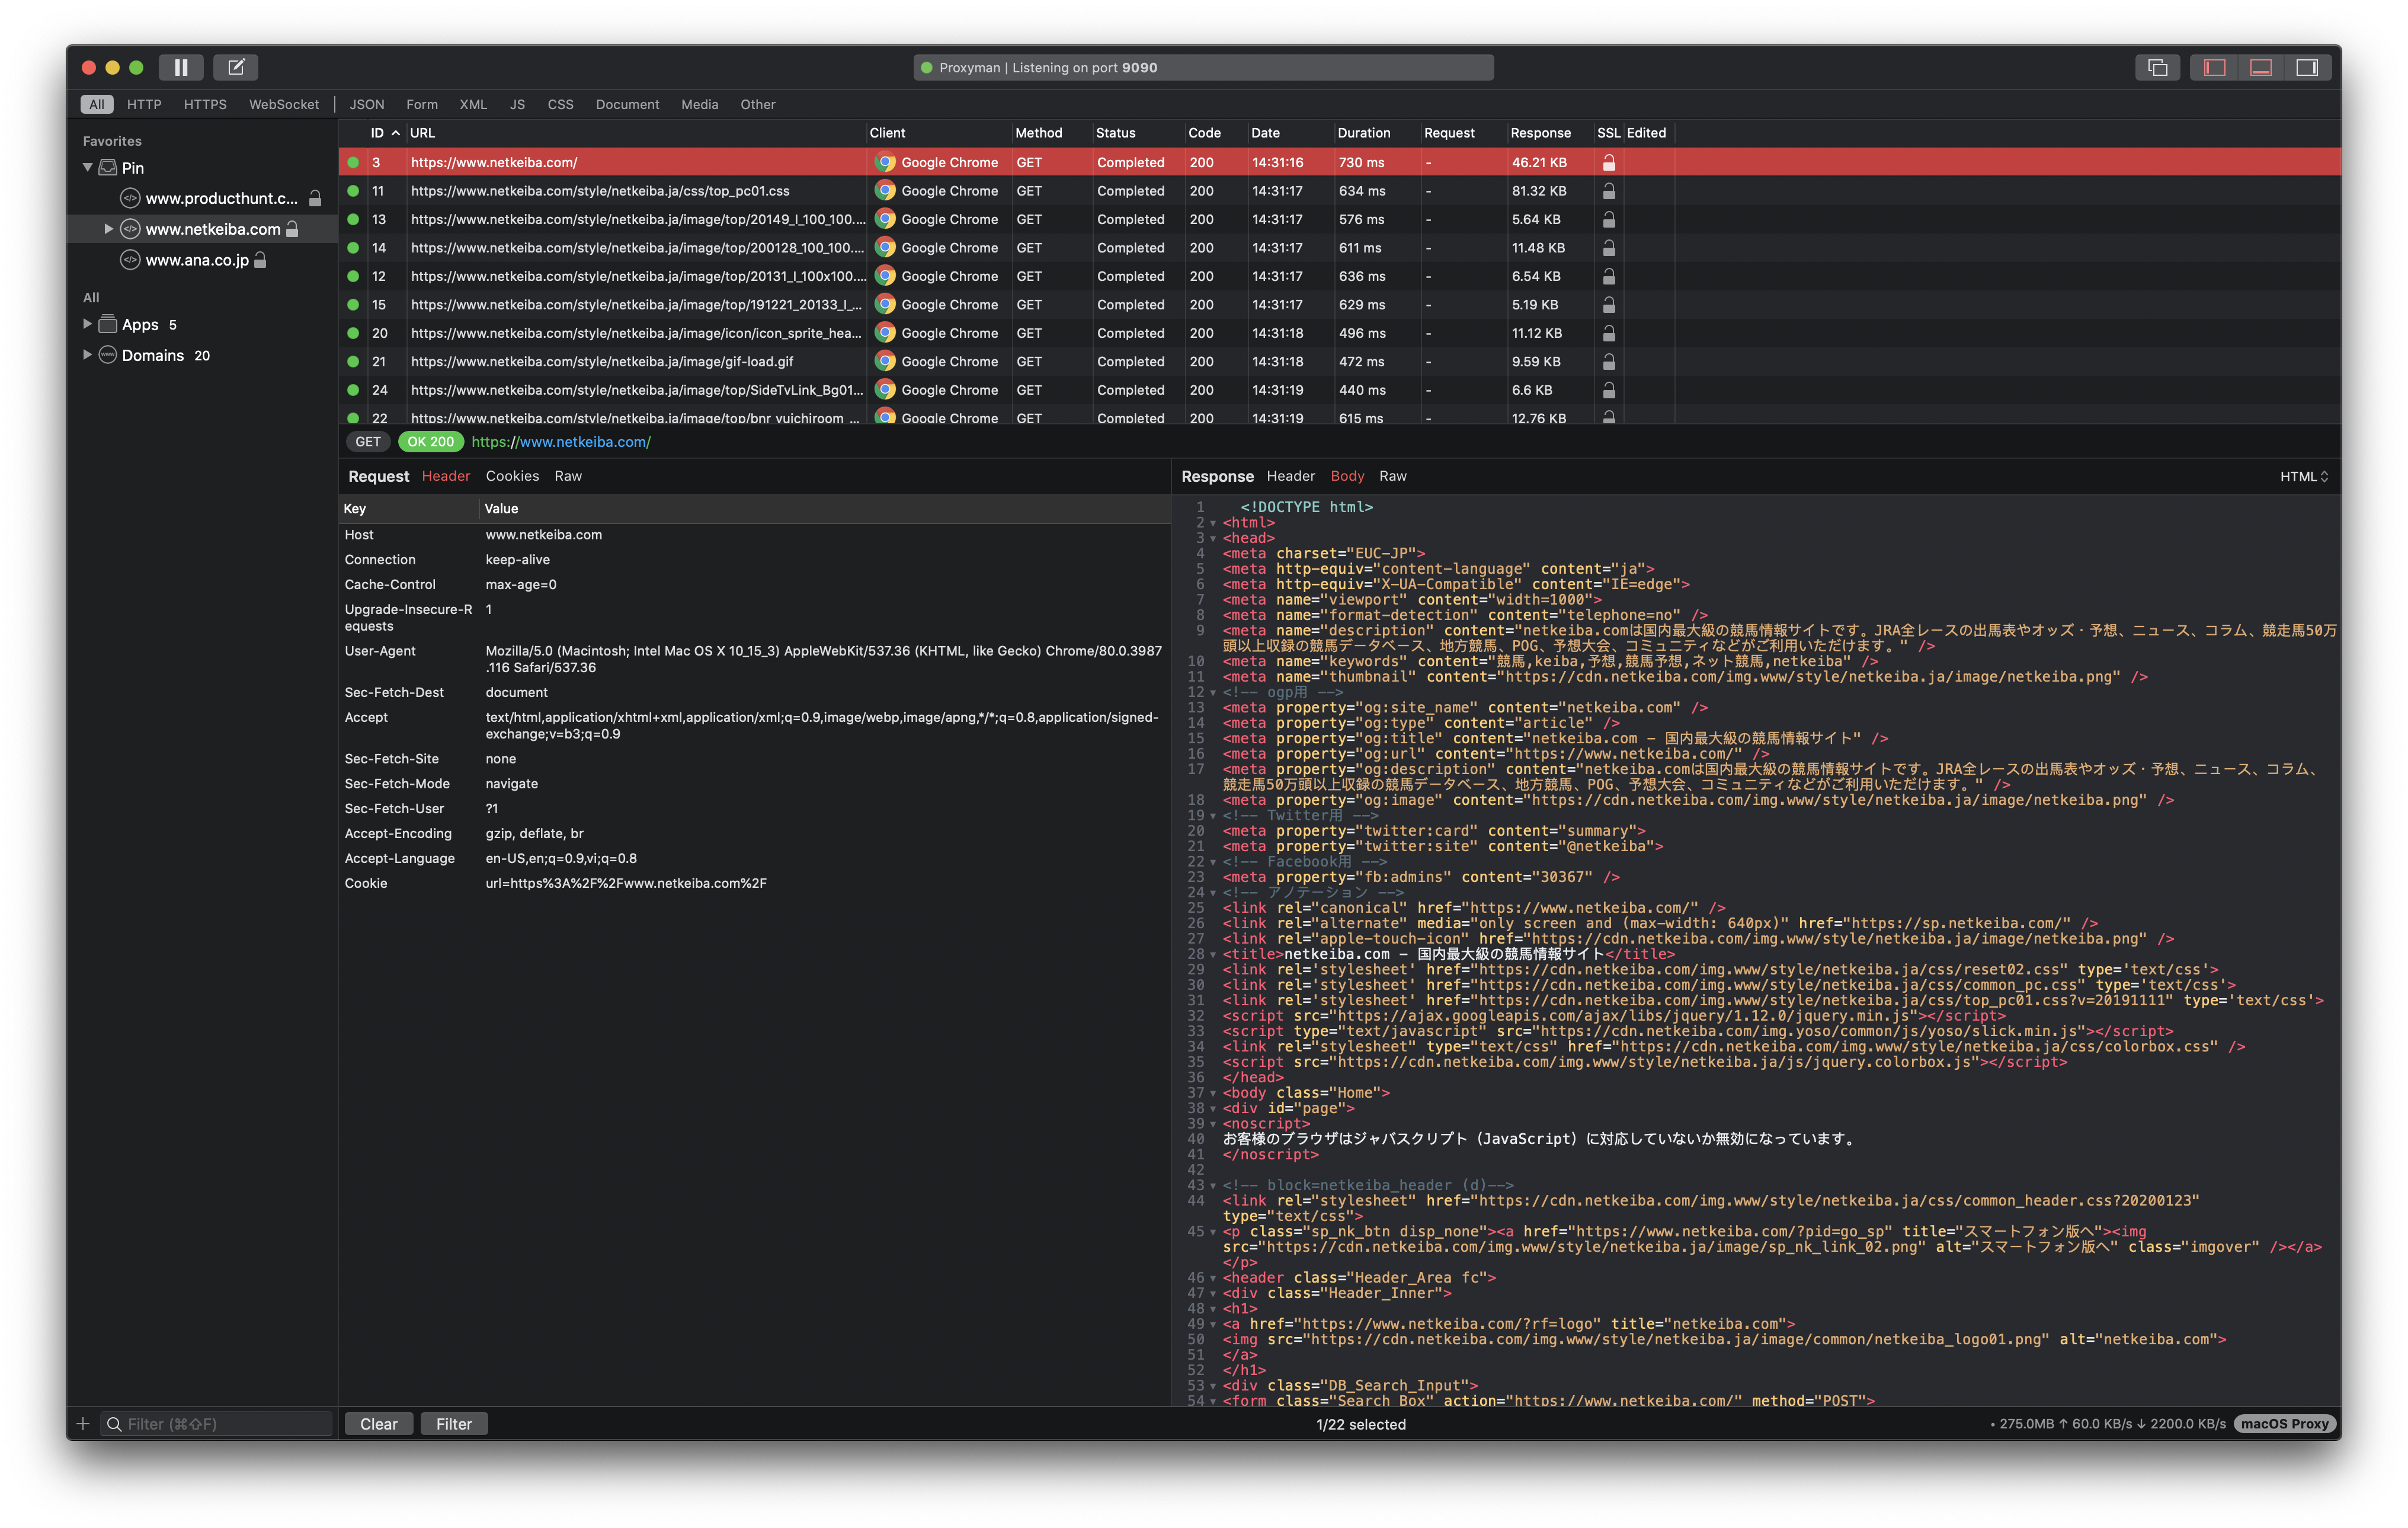Click the plus icon beside filter field
Screen dimensions: 2408x1528
point(83,1424)
